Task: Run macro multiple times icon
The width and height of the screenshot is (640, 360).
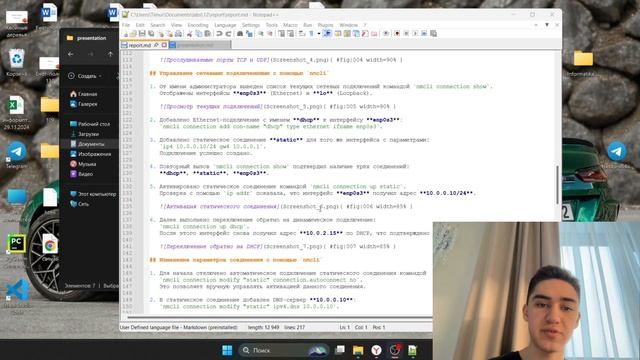Action: tap(425, 33)
